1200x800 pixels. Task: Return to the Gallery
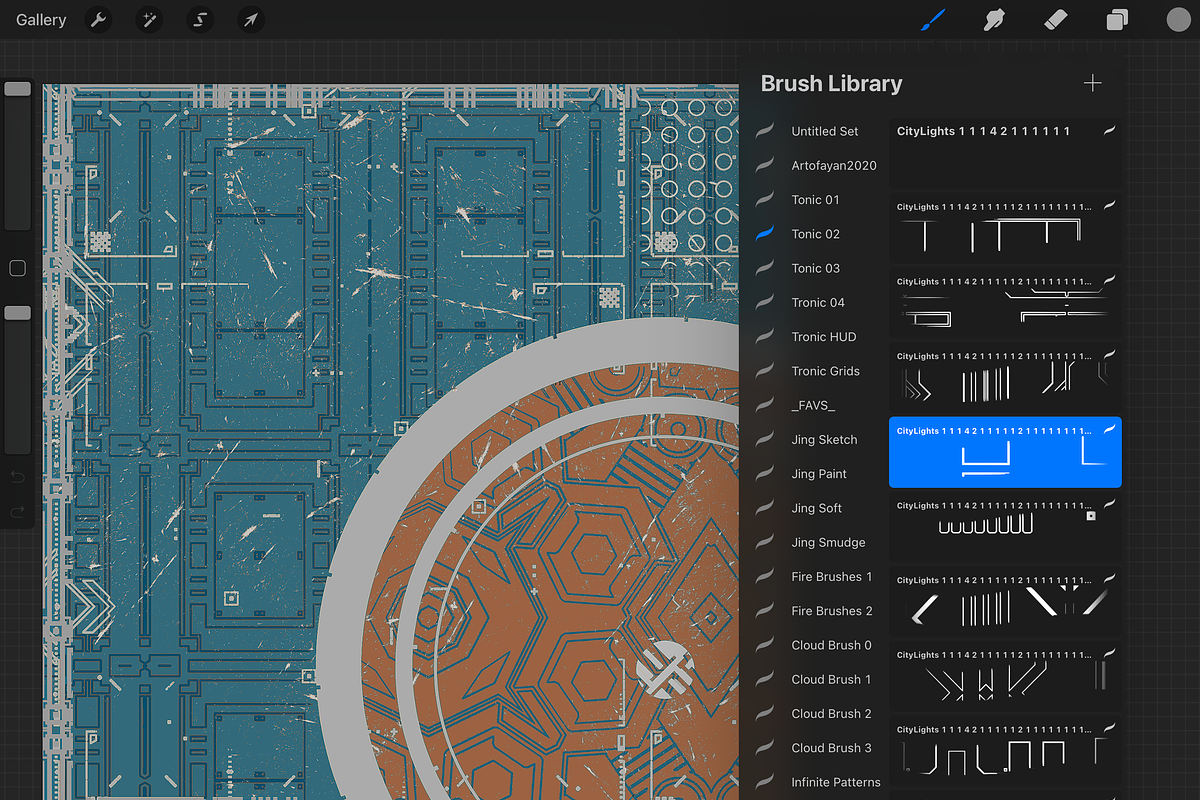click(x=41, y=20)
